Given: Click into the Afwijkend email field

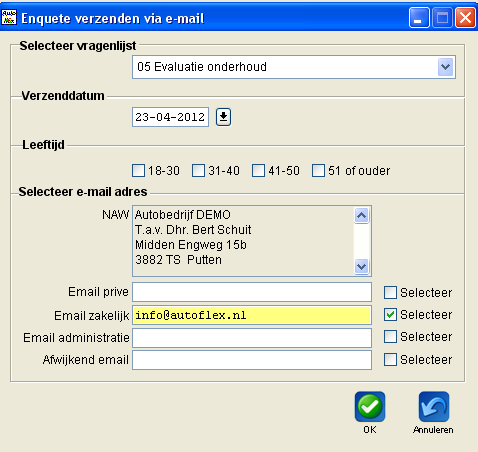Looking at the screenshot, I should [252, 360].
